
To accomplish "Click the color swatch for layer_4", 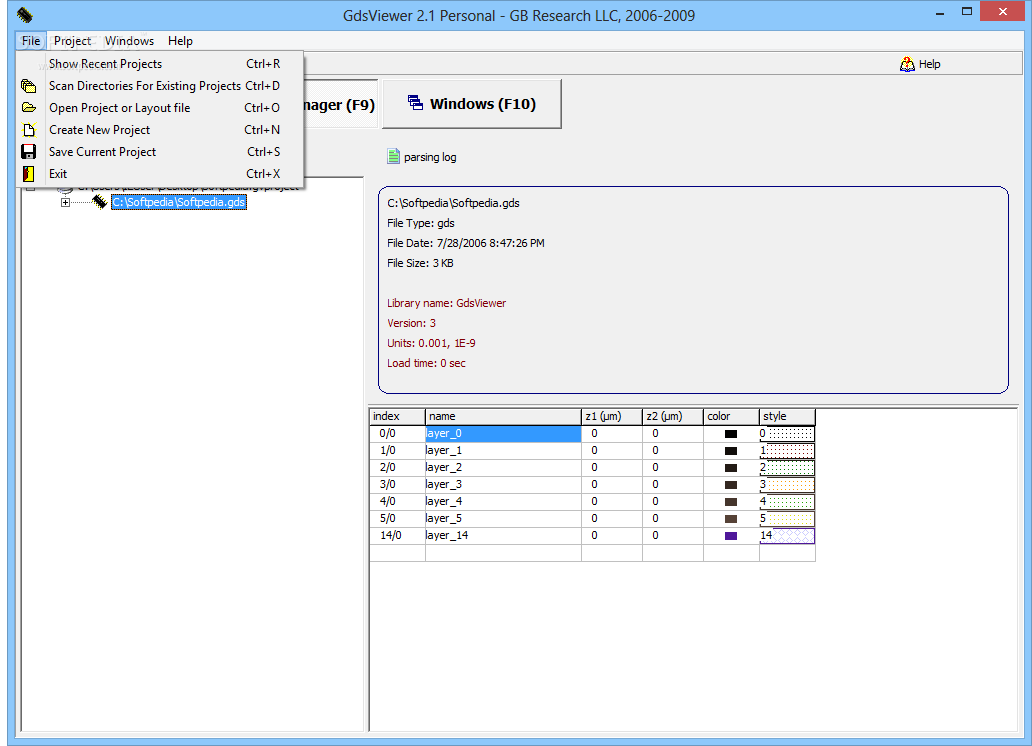I will 731,502.
